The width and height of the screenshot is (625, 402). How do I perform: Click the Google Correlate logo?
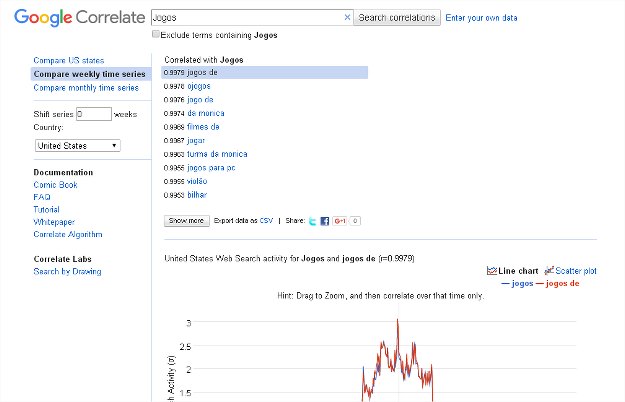[79, 18]
